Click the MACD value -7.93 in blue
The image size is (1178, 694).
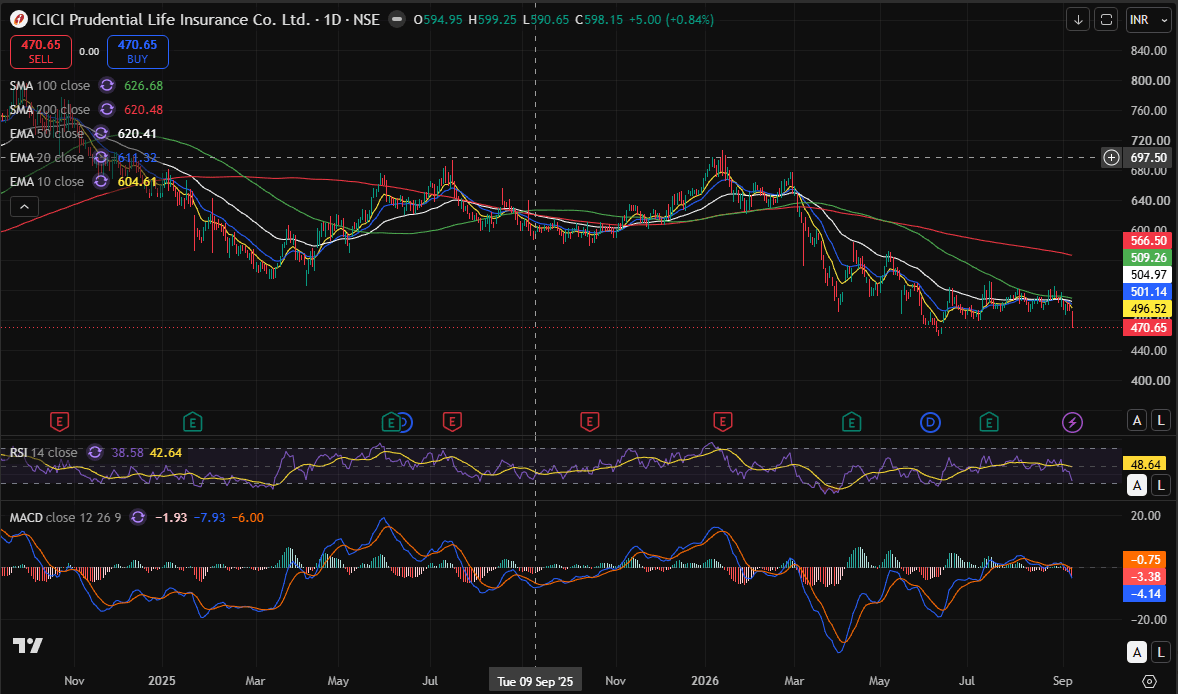pyautogui.click(x=210, y=517)
